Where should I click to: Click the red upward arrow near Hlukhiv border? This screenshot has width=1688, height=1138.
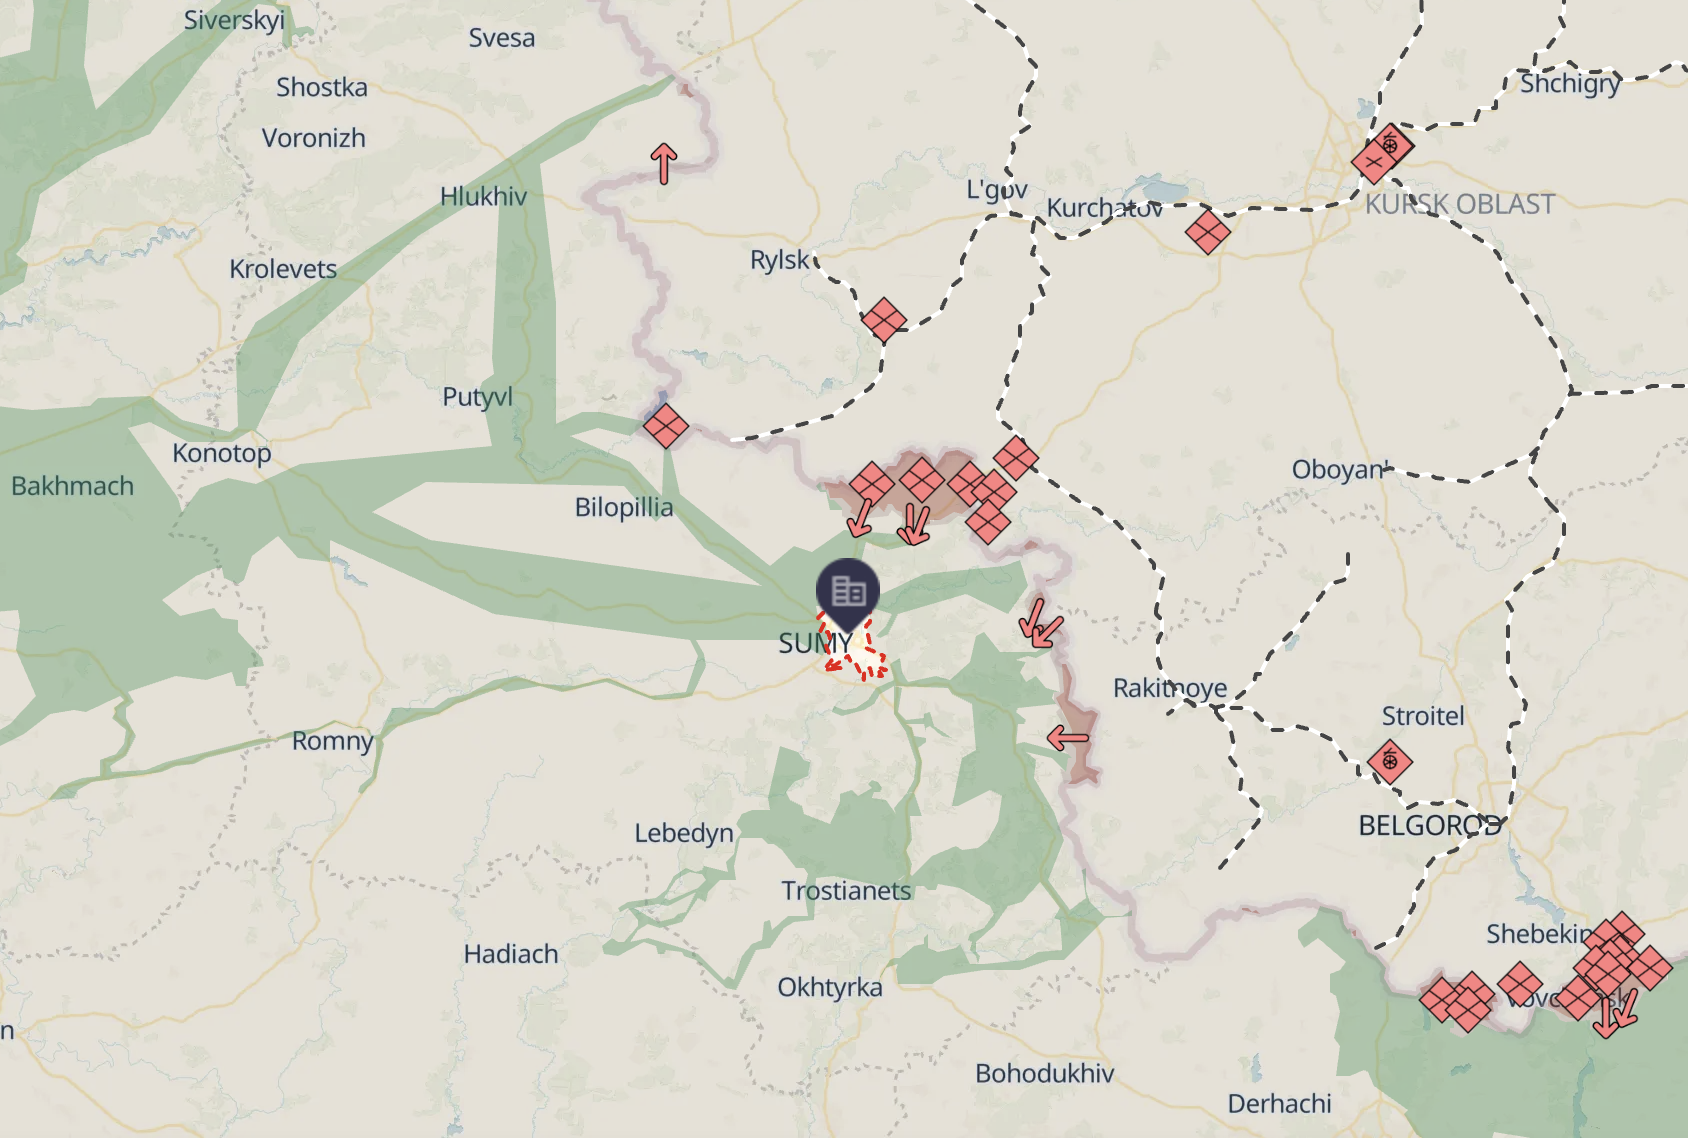pyautogui.click(x=664, y=163)
